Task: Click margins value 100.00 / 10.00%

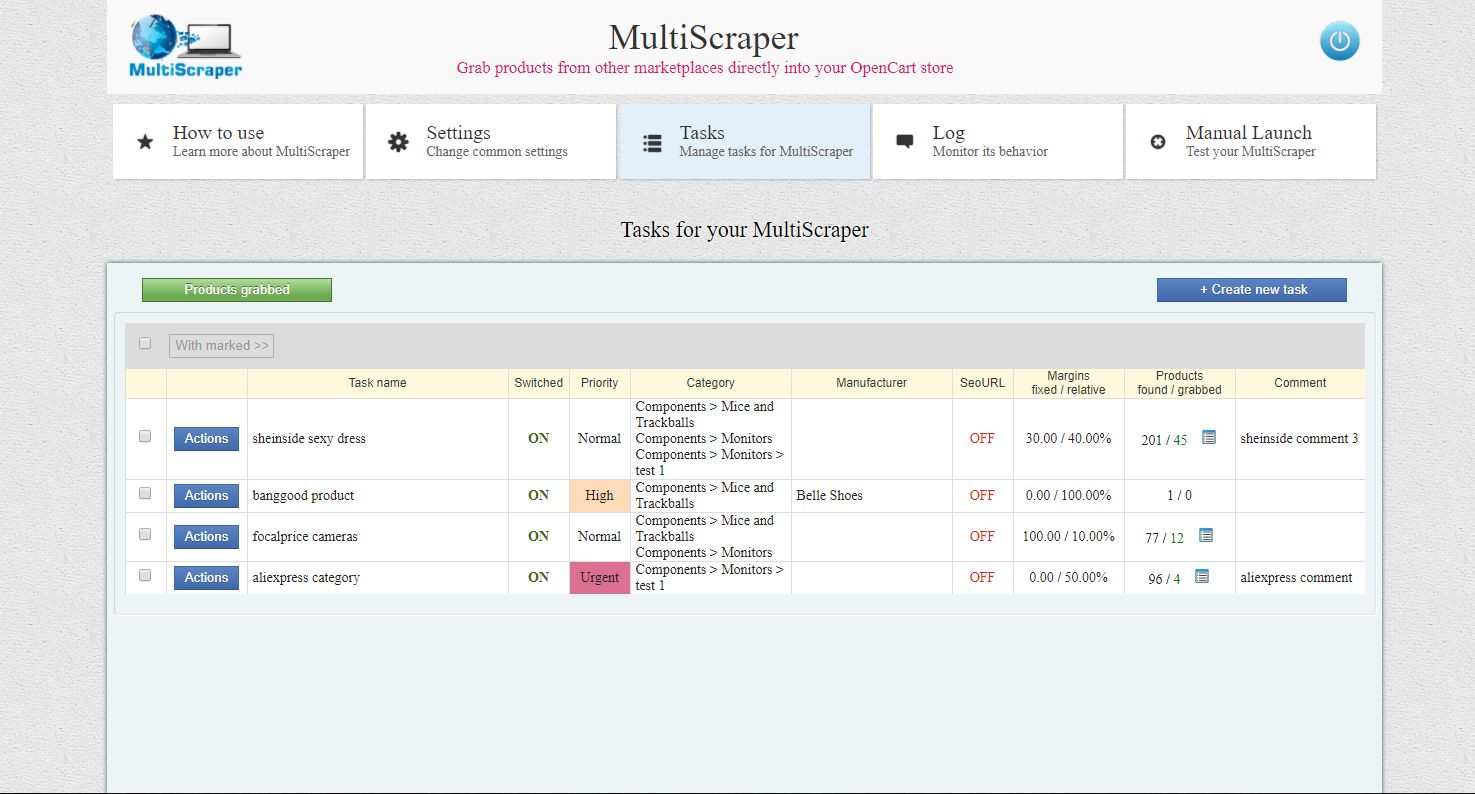Action: (x=1068, y=536)
